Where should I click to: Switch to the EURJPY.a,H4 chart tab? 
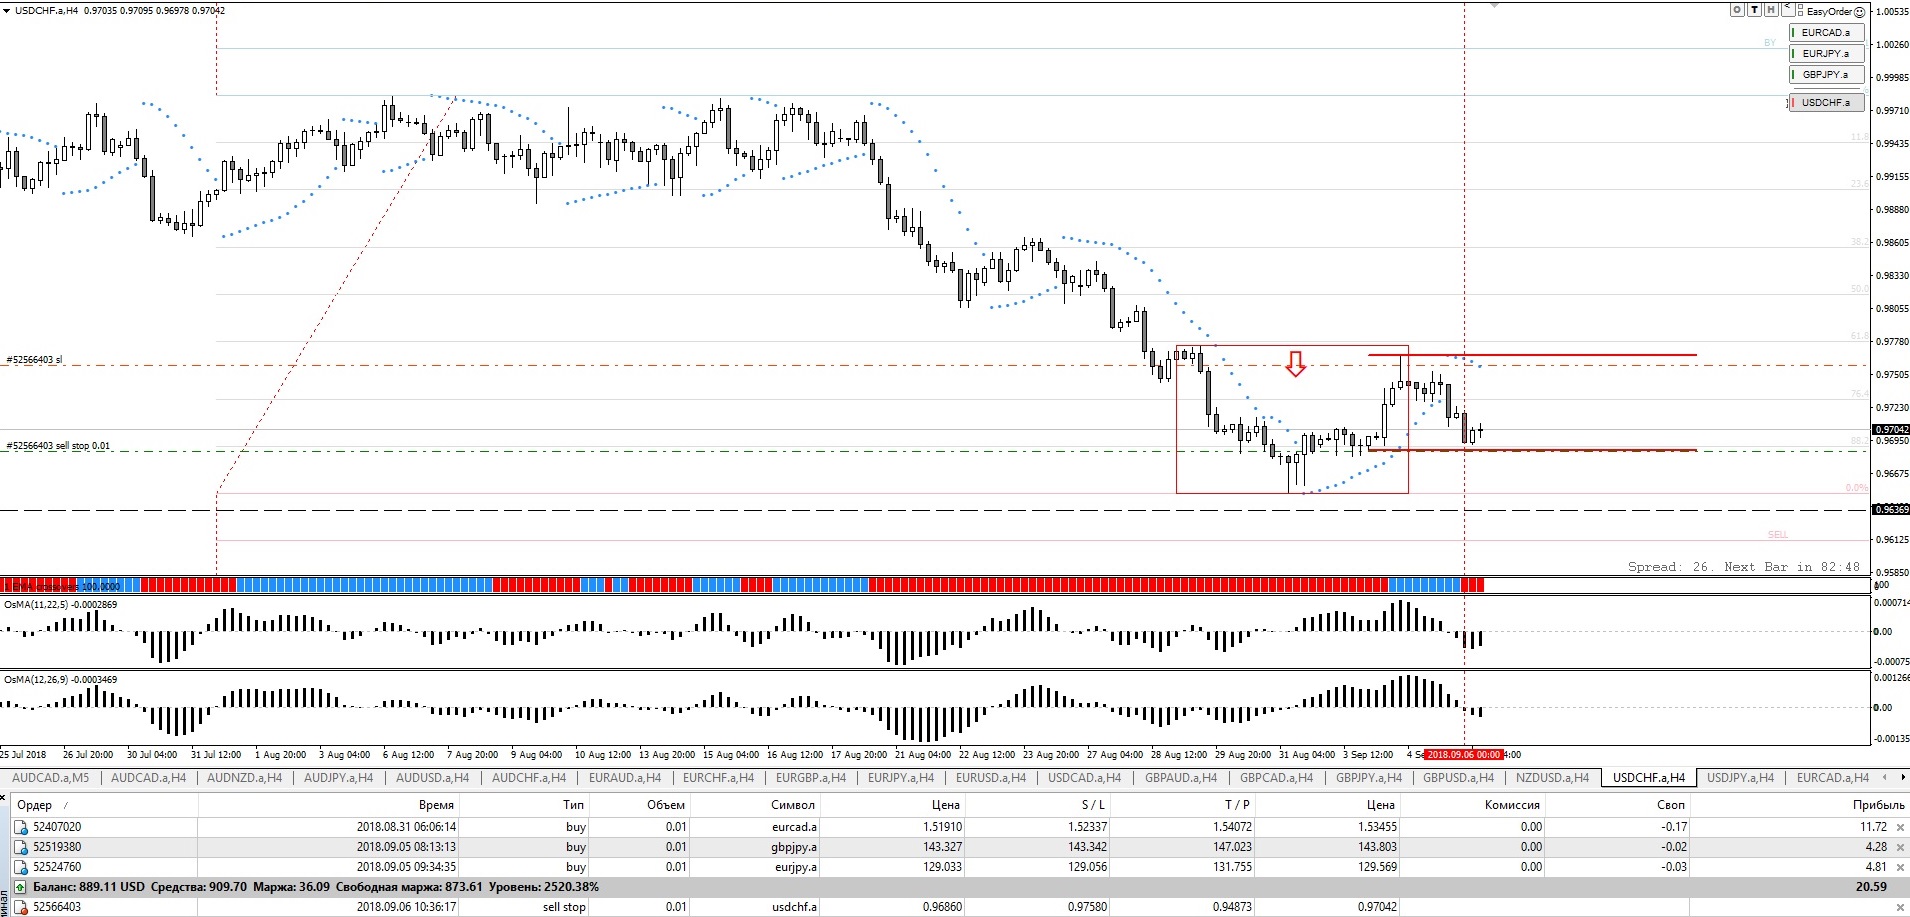(x=901, y=777)
